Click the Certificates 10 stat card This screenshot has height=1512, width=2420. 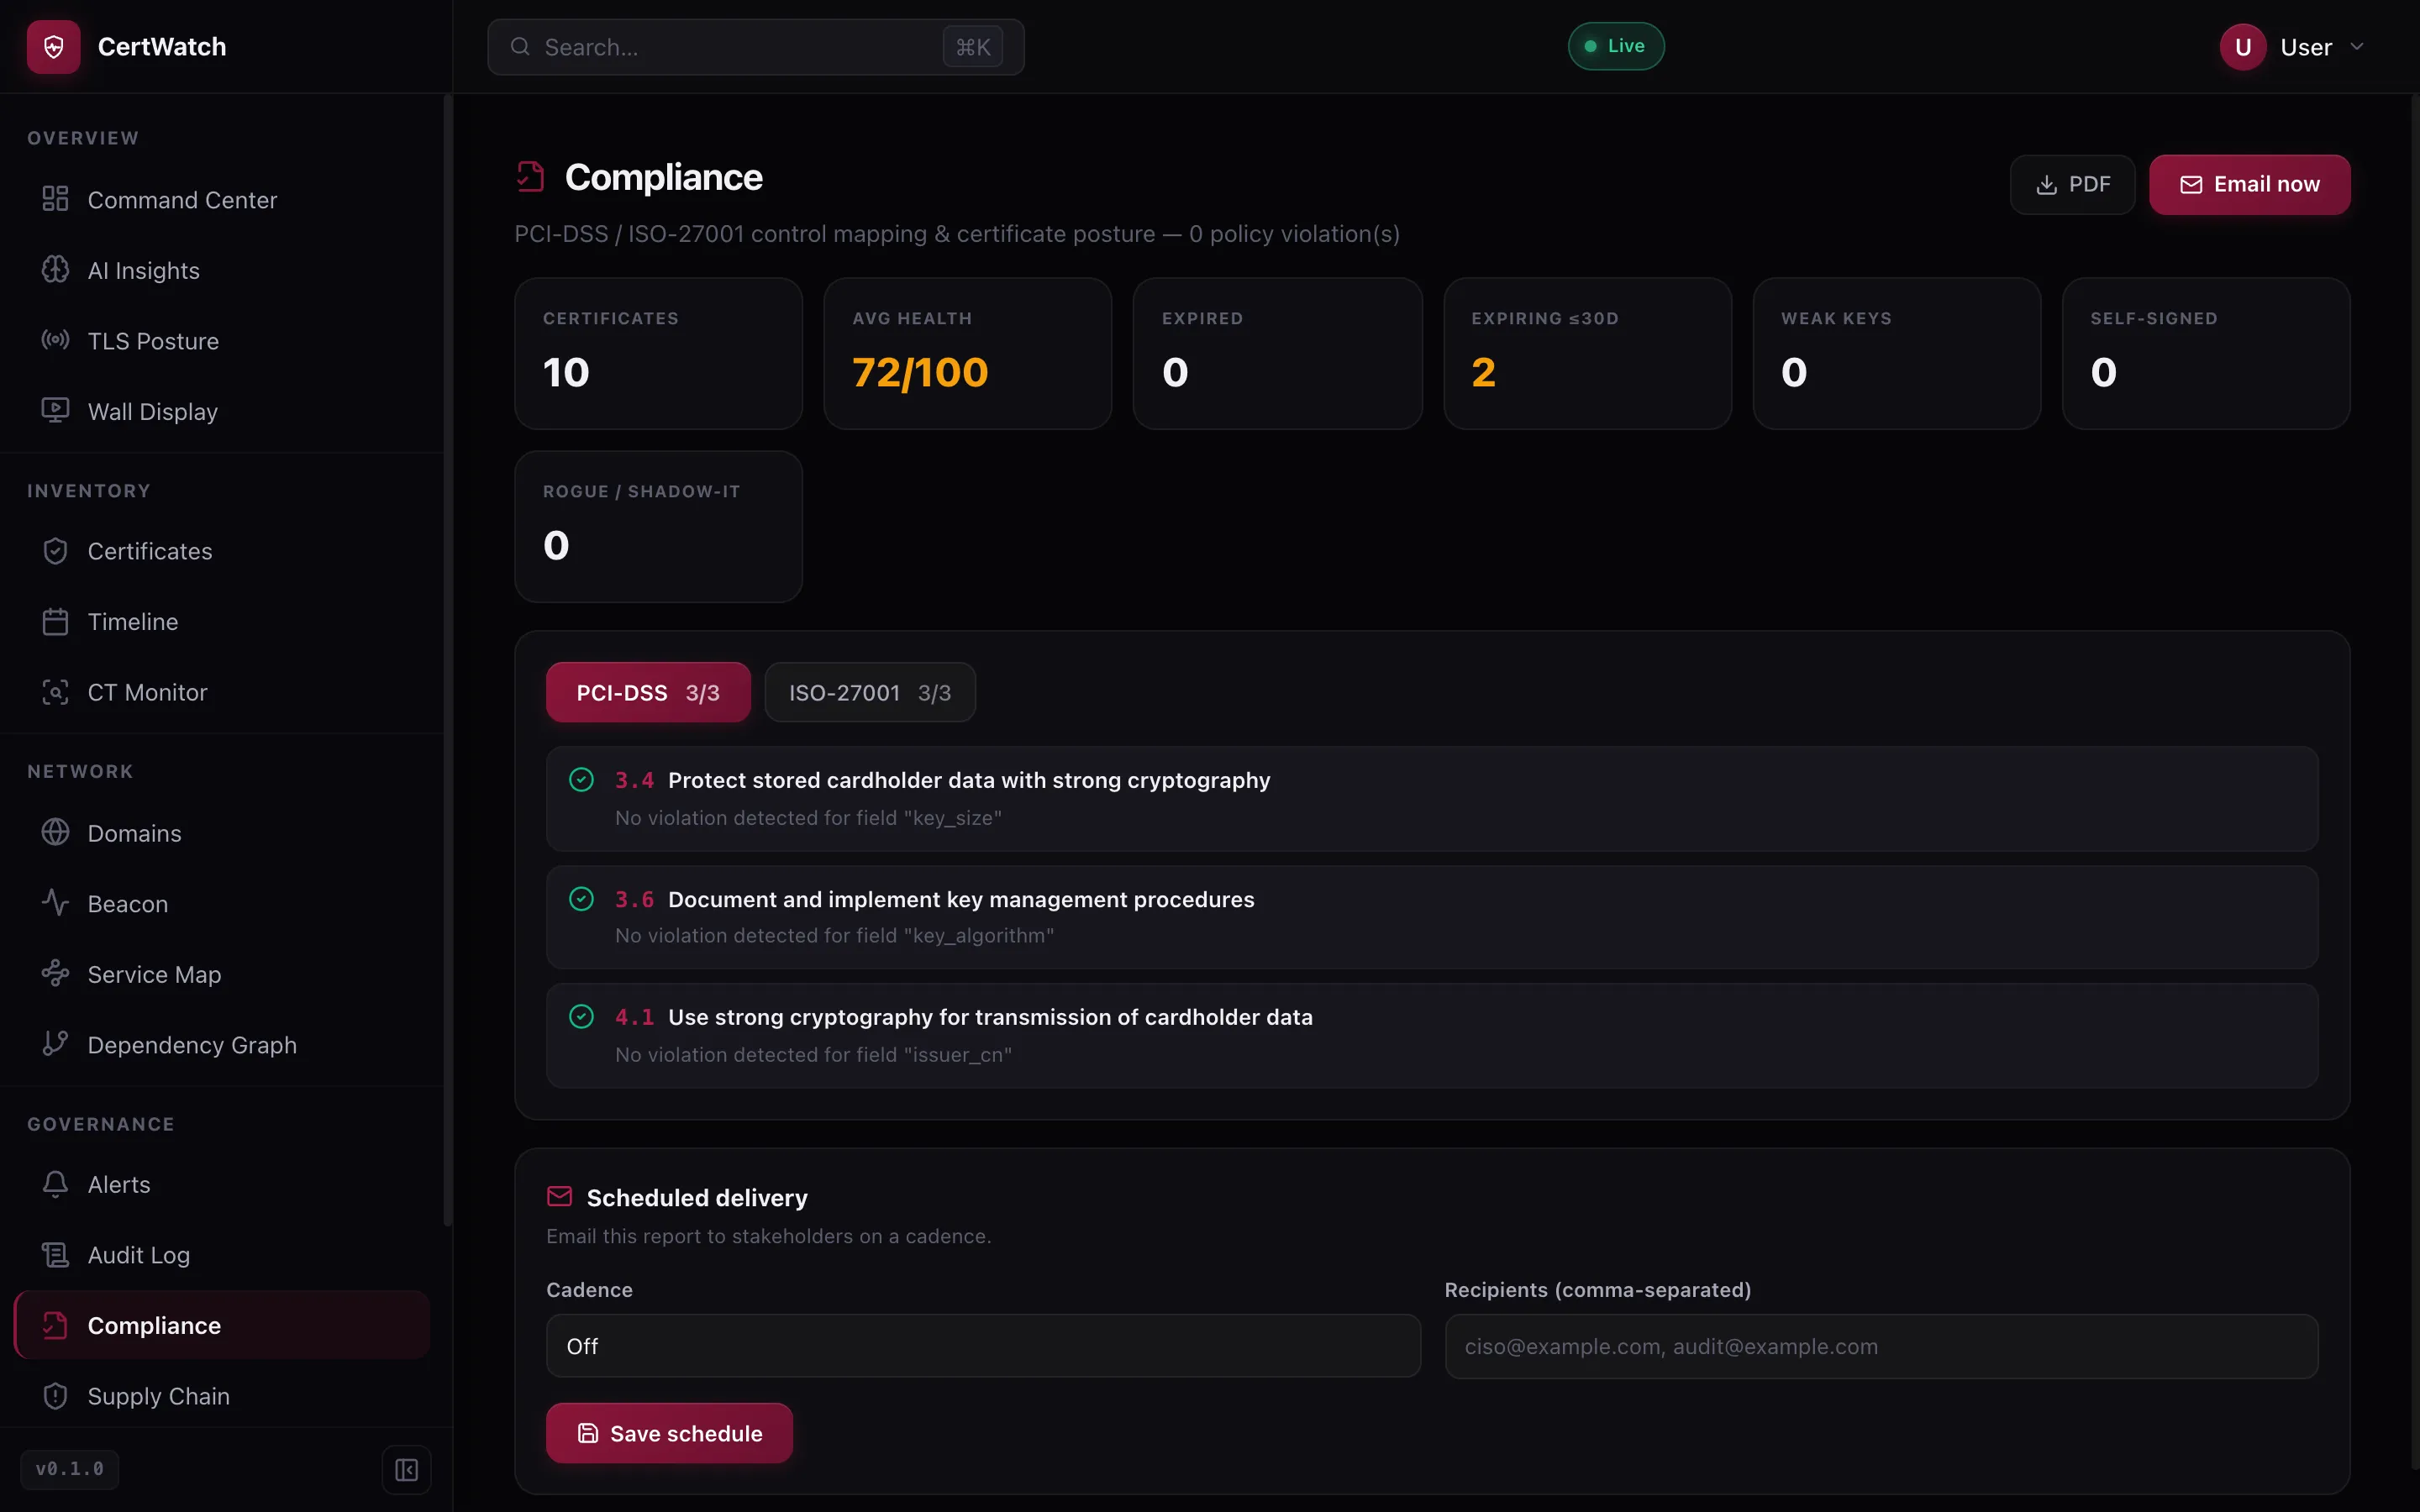pyautogui.click(x=658, y=354)
